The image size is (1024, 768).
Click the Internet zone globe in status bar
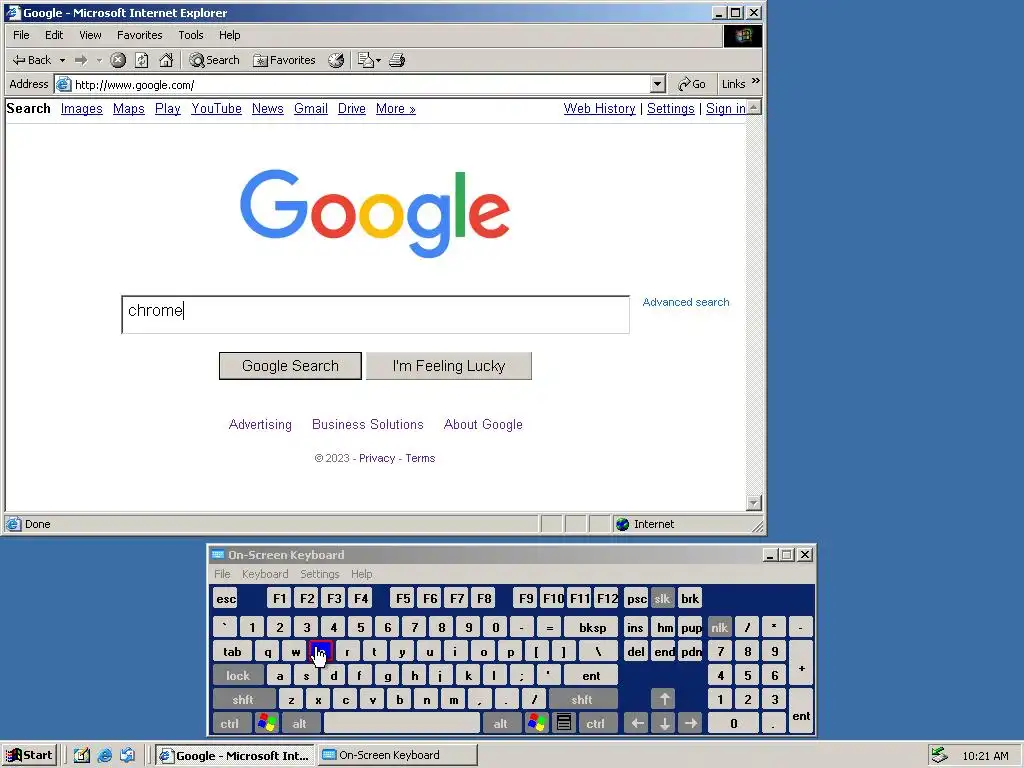pos(622,524)
